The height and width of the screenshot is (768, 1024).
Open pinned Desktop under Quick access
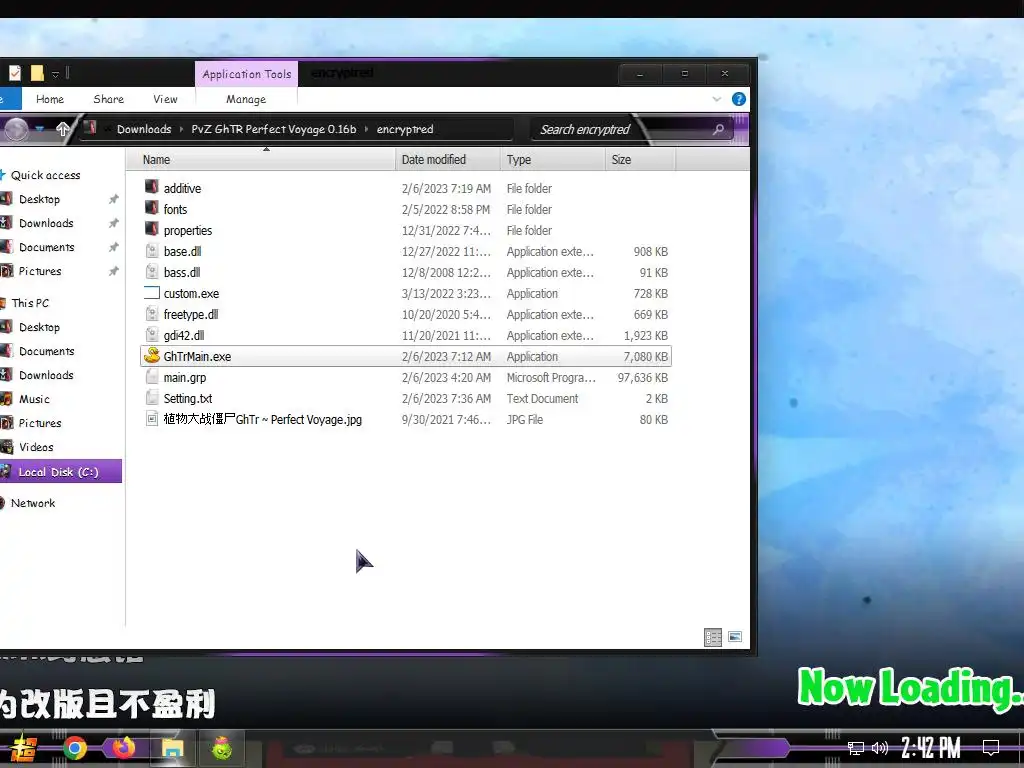click(x=39, y=199)
